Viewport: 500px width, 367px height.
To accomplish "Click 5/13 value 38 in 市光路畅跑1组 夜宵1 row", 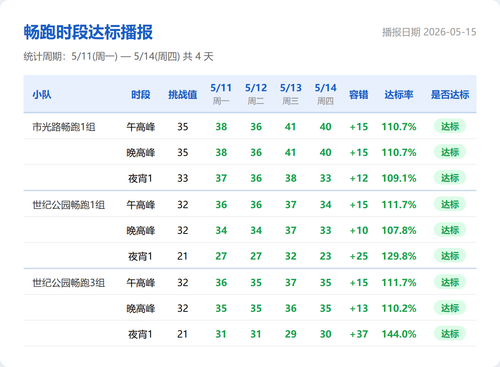I will tap(291, 178).
